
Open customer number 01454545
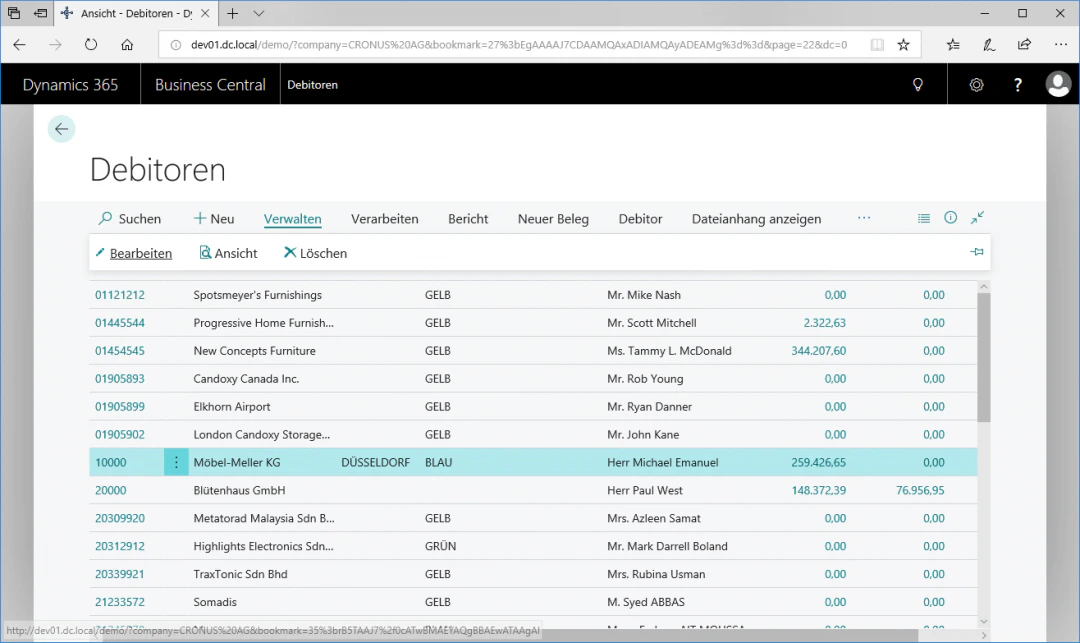coord(120,350)
